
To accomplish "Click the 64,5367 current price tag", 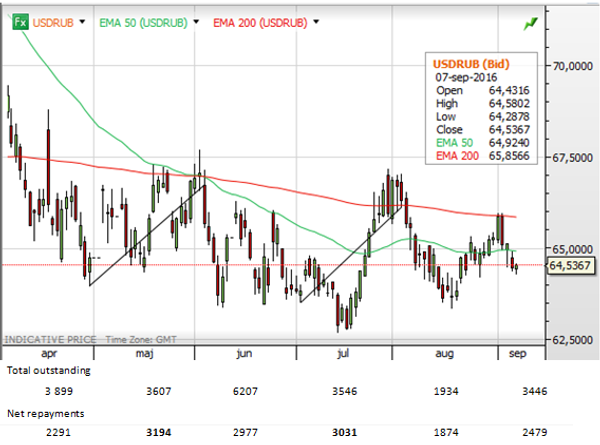I will click(570, 265).
